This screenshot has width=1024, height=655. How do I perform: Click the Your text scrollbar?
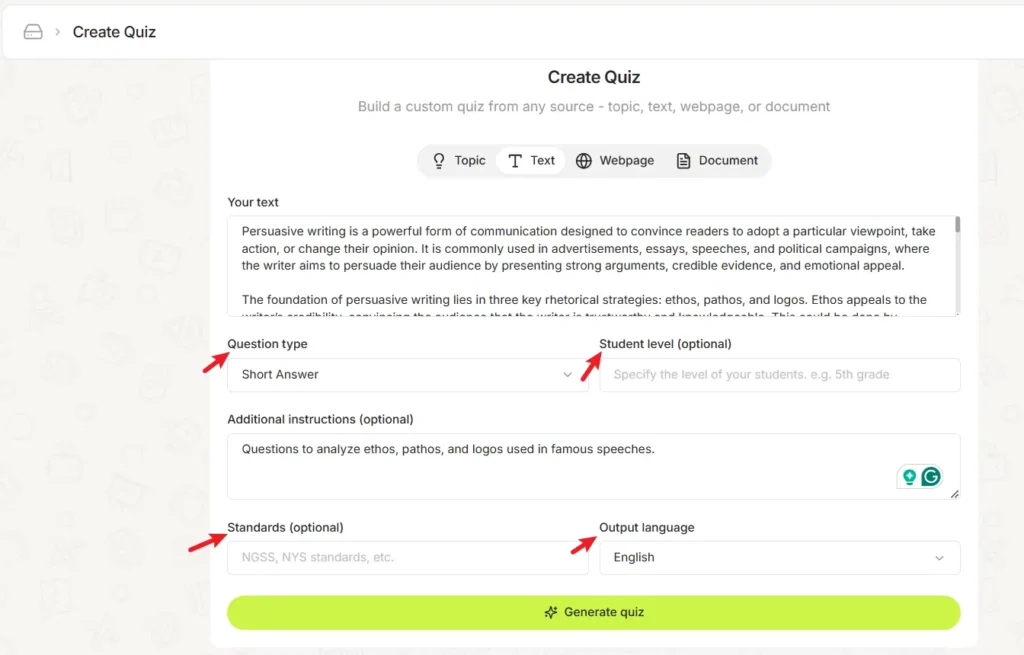[x=957, y=225]
